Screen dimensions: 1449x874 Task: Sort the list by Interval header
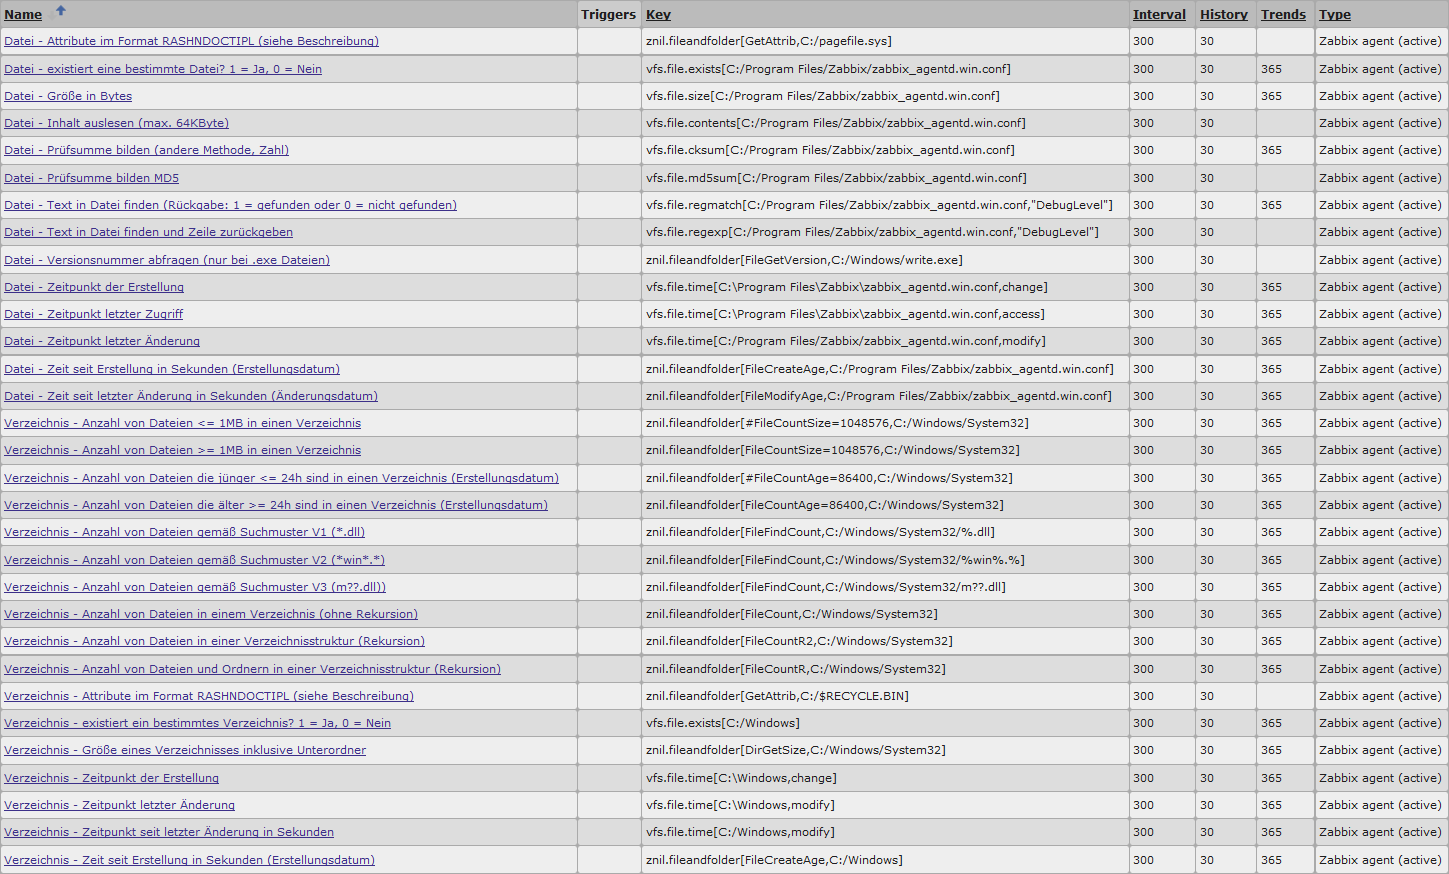point(1159,14)
